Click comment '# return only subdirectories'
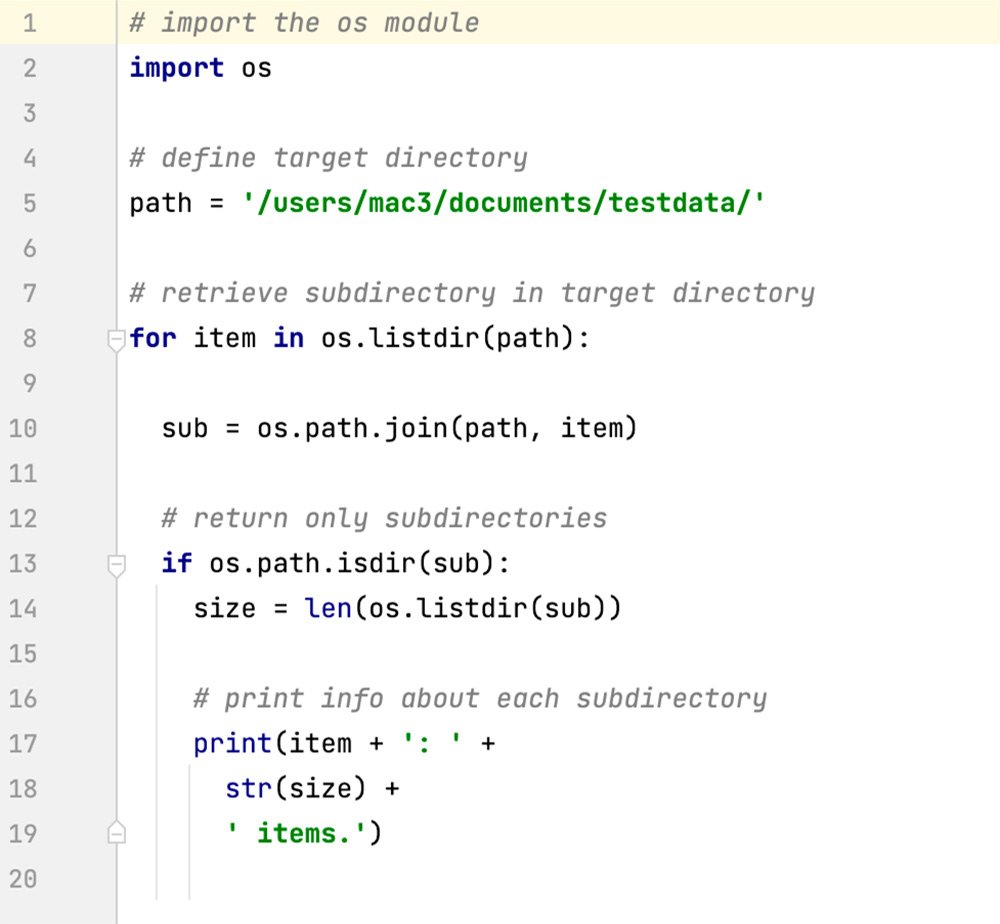Screen dimensions: 1000x924 point(384,518)
